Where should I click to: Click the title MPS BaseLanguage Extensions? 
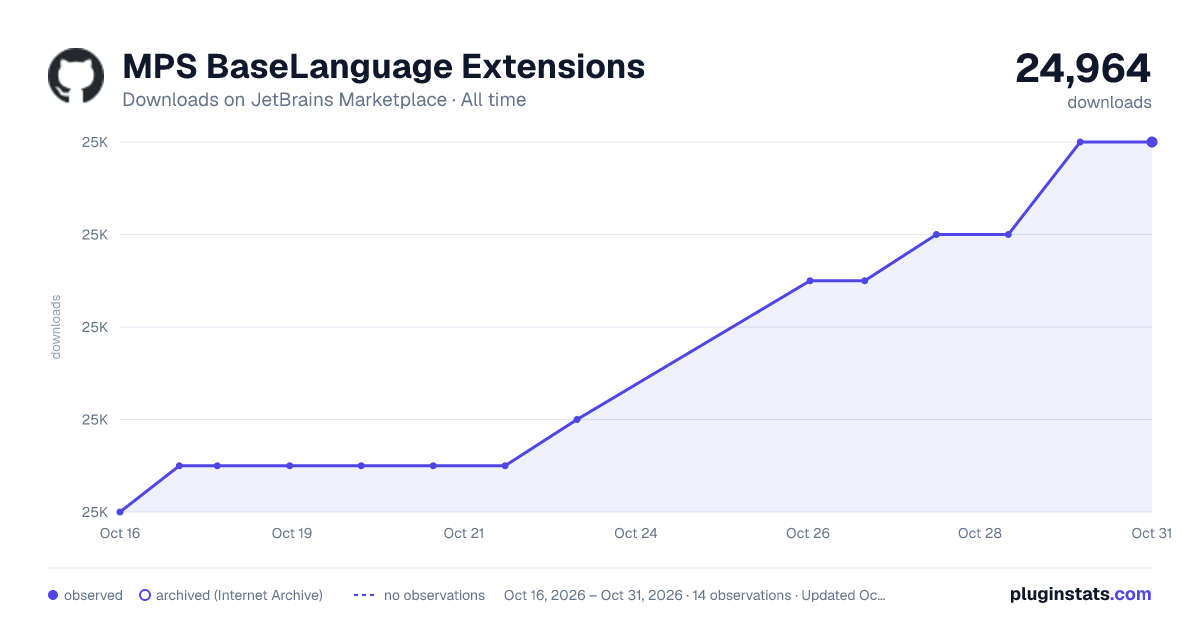(383, 66)
